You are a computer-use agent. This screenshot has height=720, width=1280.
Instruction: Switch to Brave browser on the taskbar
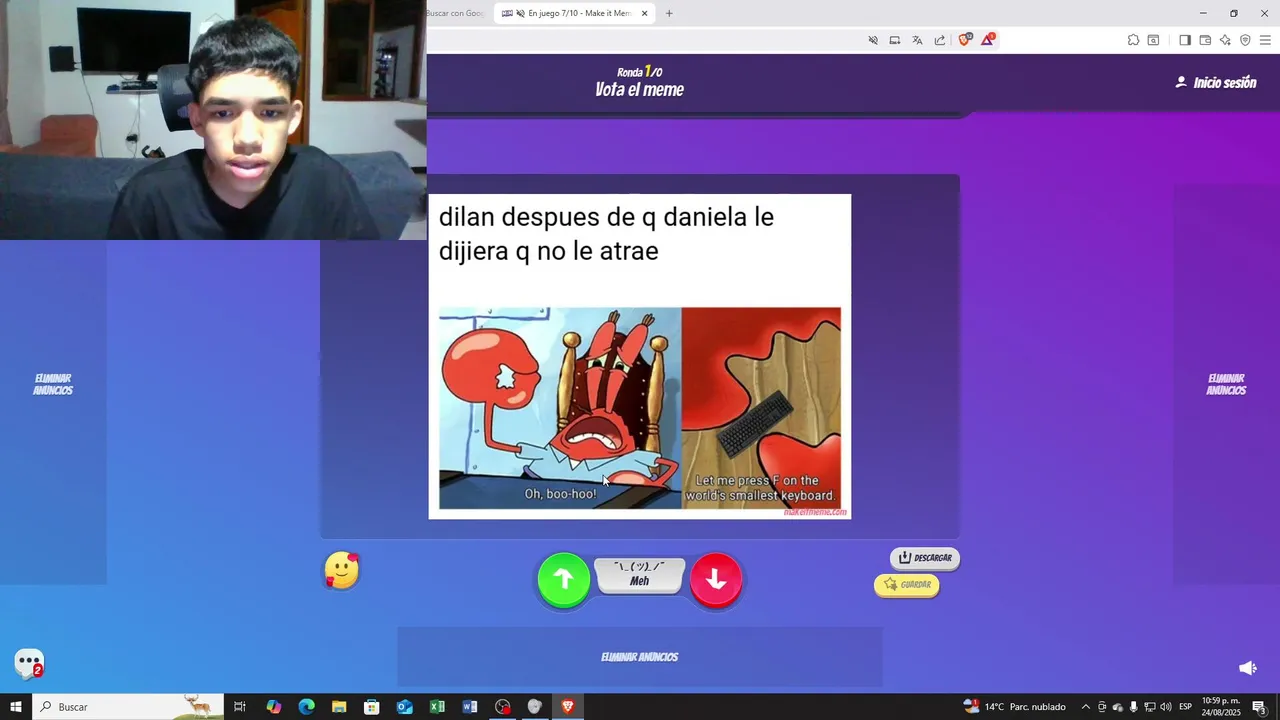pos(568,707)
